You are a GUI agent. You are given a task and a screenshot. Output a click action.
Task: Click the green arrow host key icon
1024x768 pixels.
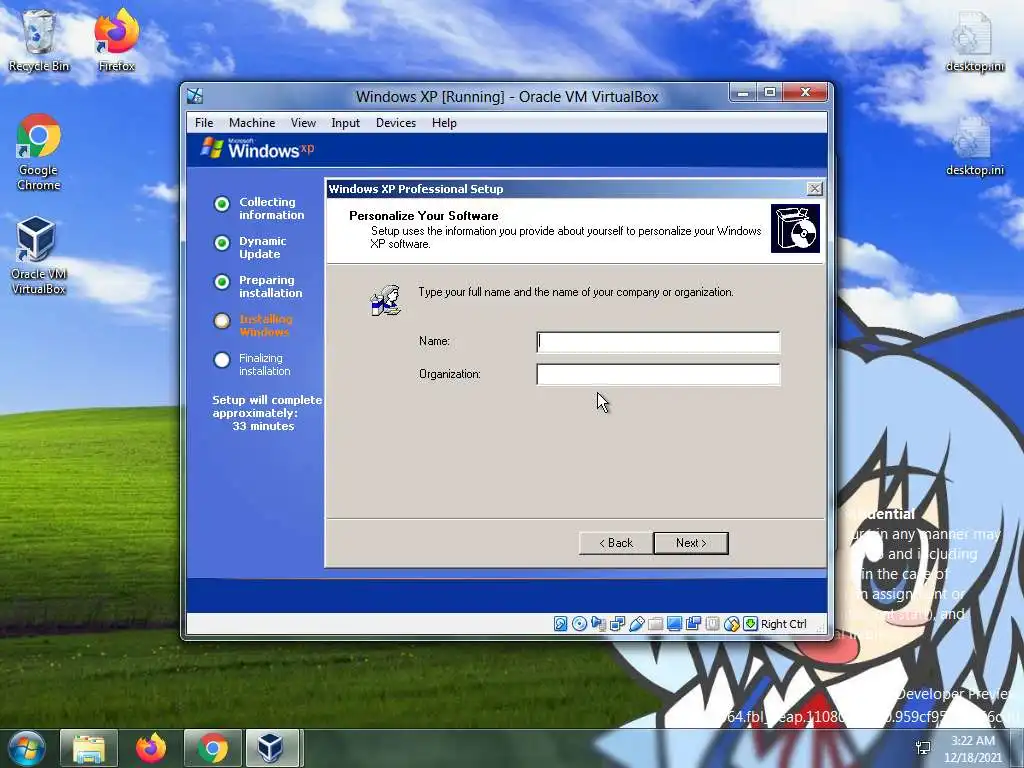pyautogui.click(x=750, y=624)
